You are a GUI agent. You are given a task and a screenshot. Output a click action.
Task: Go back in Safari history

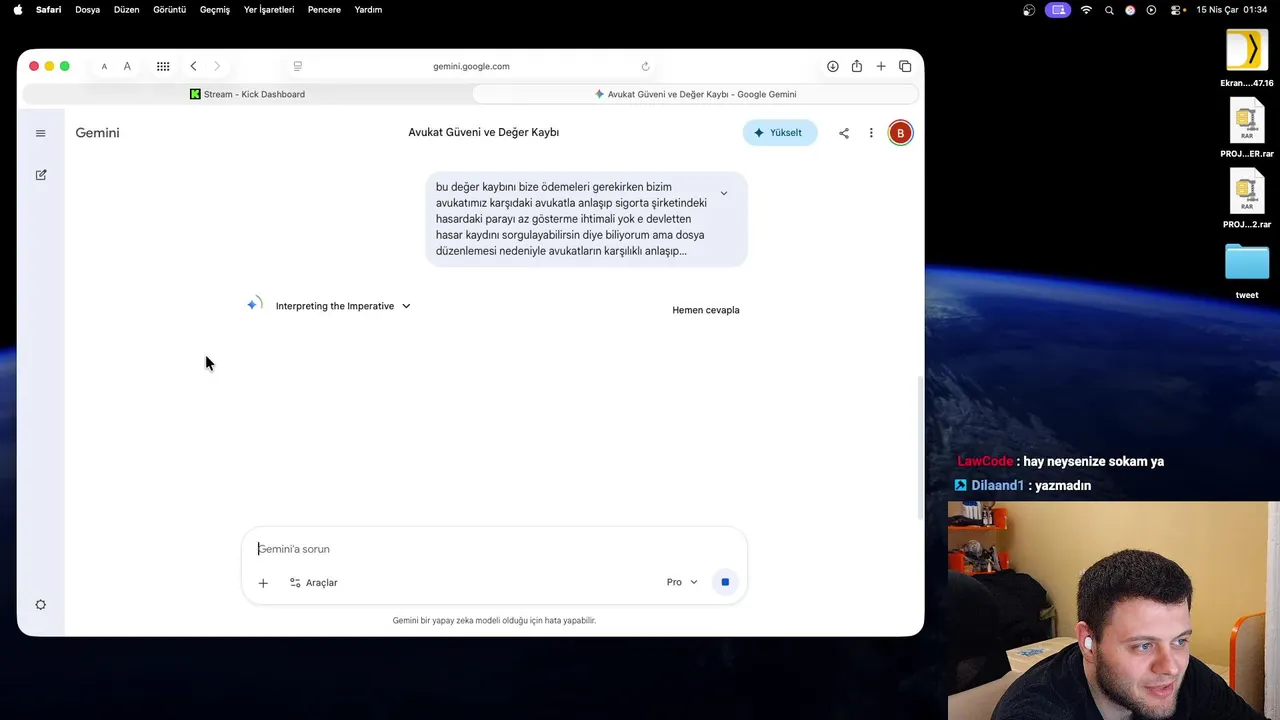[x=193, y=66]
